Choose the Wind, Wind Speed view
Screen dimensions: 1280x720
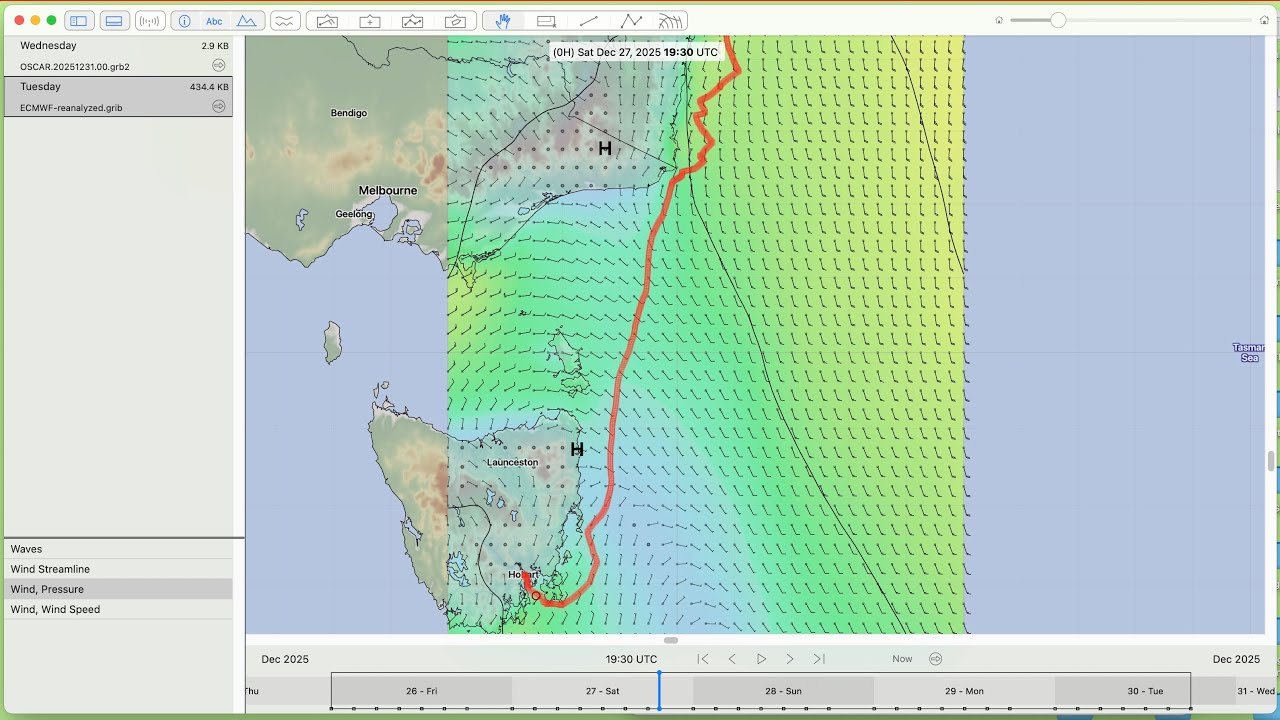click(x=118, y=609)
